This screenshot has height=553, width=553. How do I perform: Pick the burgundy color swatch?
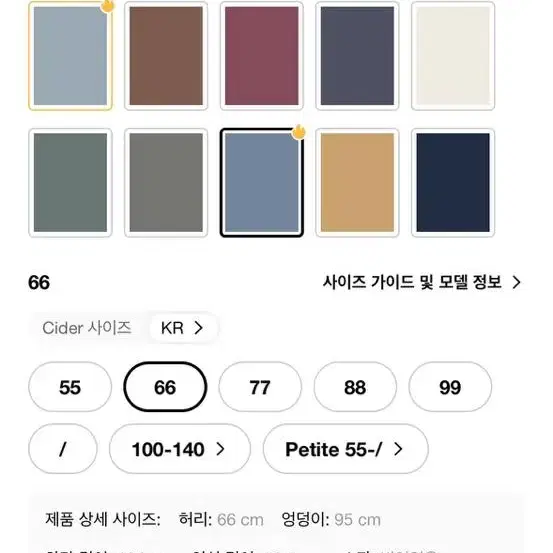[x=262, y=56]
